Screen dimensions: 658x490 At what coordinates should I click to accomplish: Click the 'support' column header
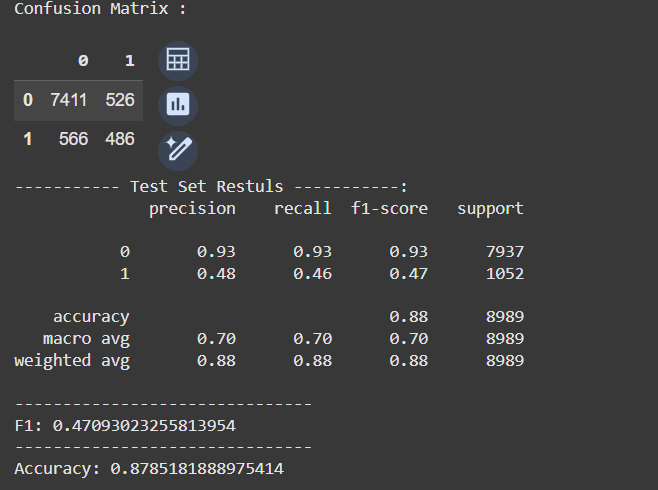[x=490, y=209]
